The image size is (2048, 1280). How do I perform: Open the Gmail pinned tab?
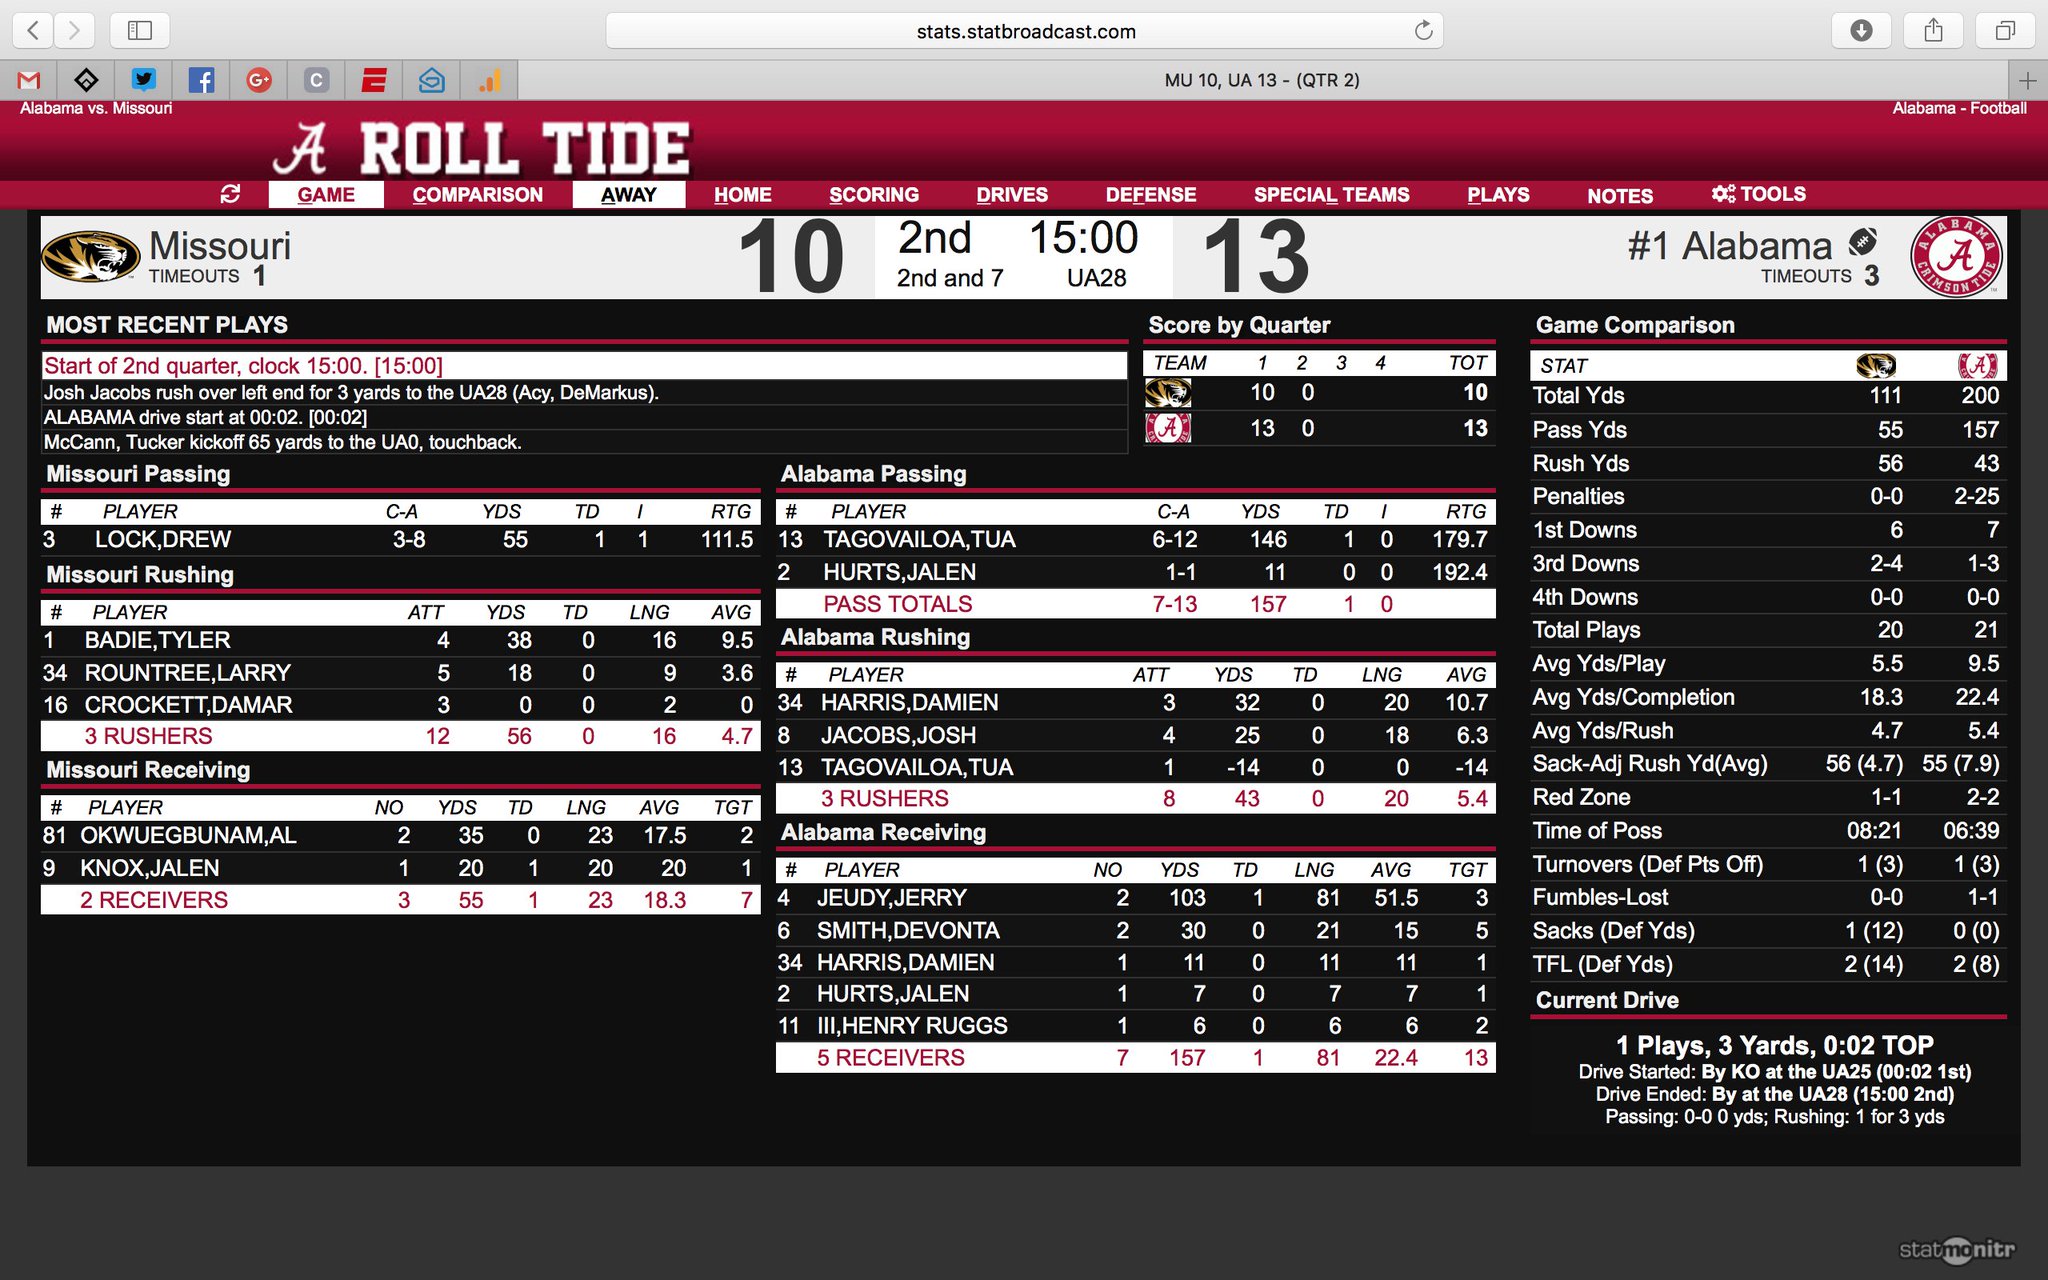[29, 80]
